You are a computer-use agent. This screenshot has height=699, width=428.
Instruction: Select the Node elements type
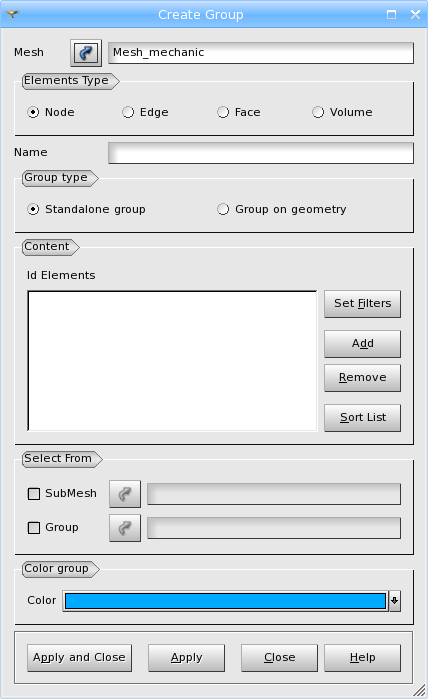pyautogui.click(x=51, y=112)
